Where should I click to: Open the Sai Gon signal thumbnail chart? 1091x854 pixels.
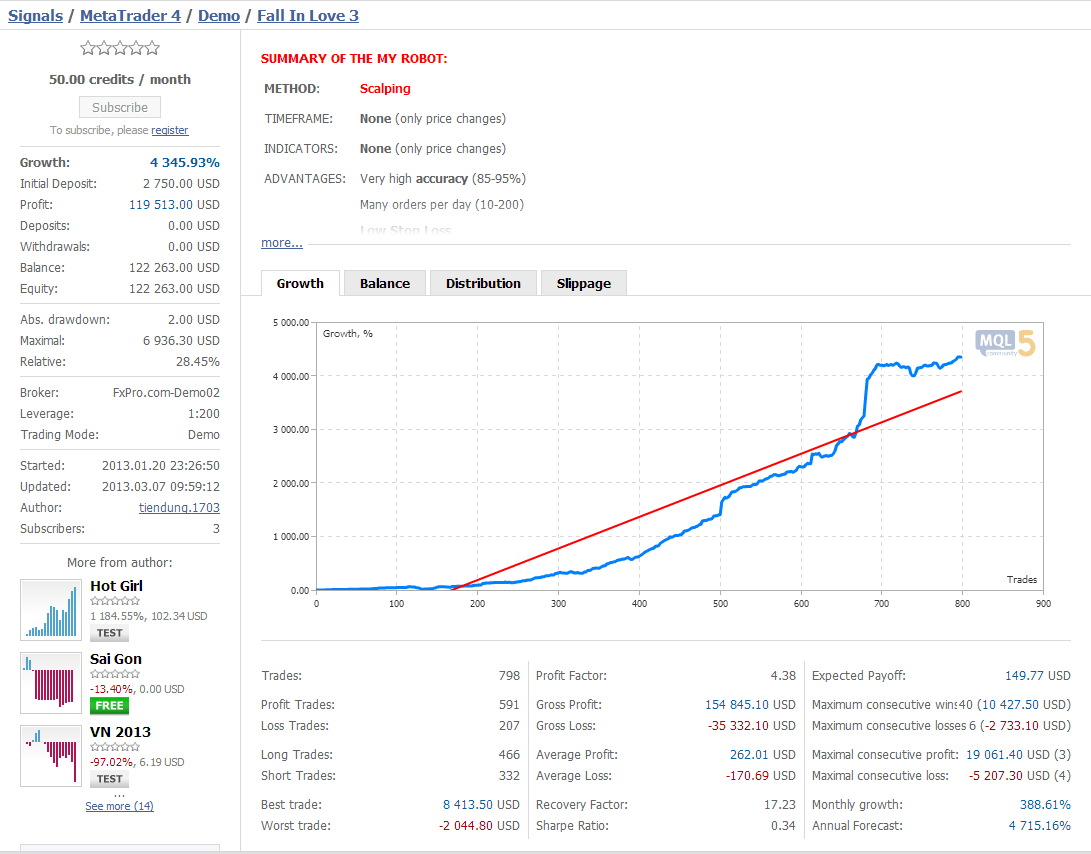click(51, 683)
